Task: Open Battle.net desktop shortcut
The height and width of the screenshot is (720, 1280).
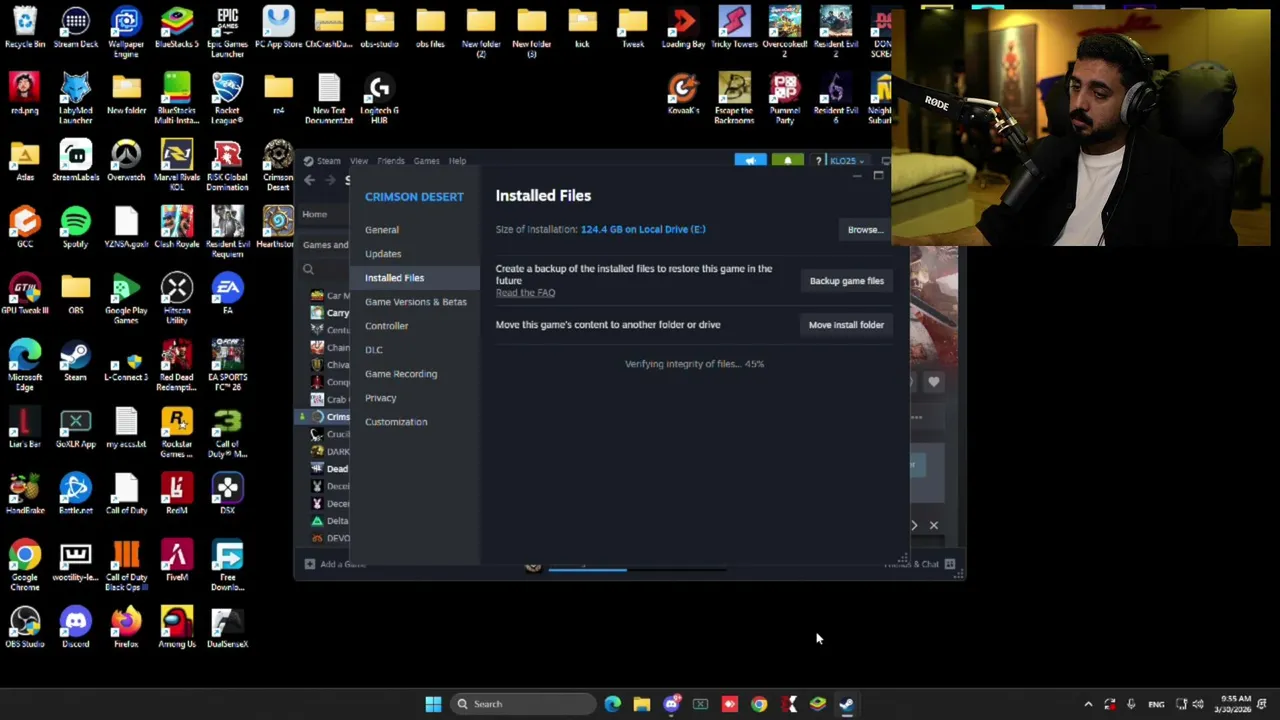Action: [75, 494]
